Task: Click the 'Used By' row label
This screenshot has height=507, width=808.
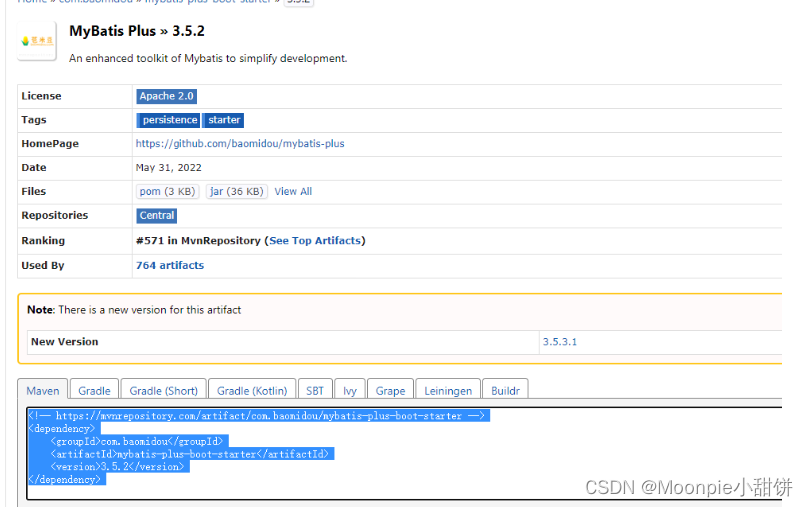Action: 43,265
